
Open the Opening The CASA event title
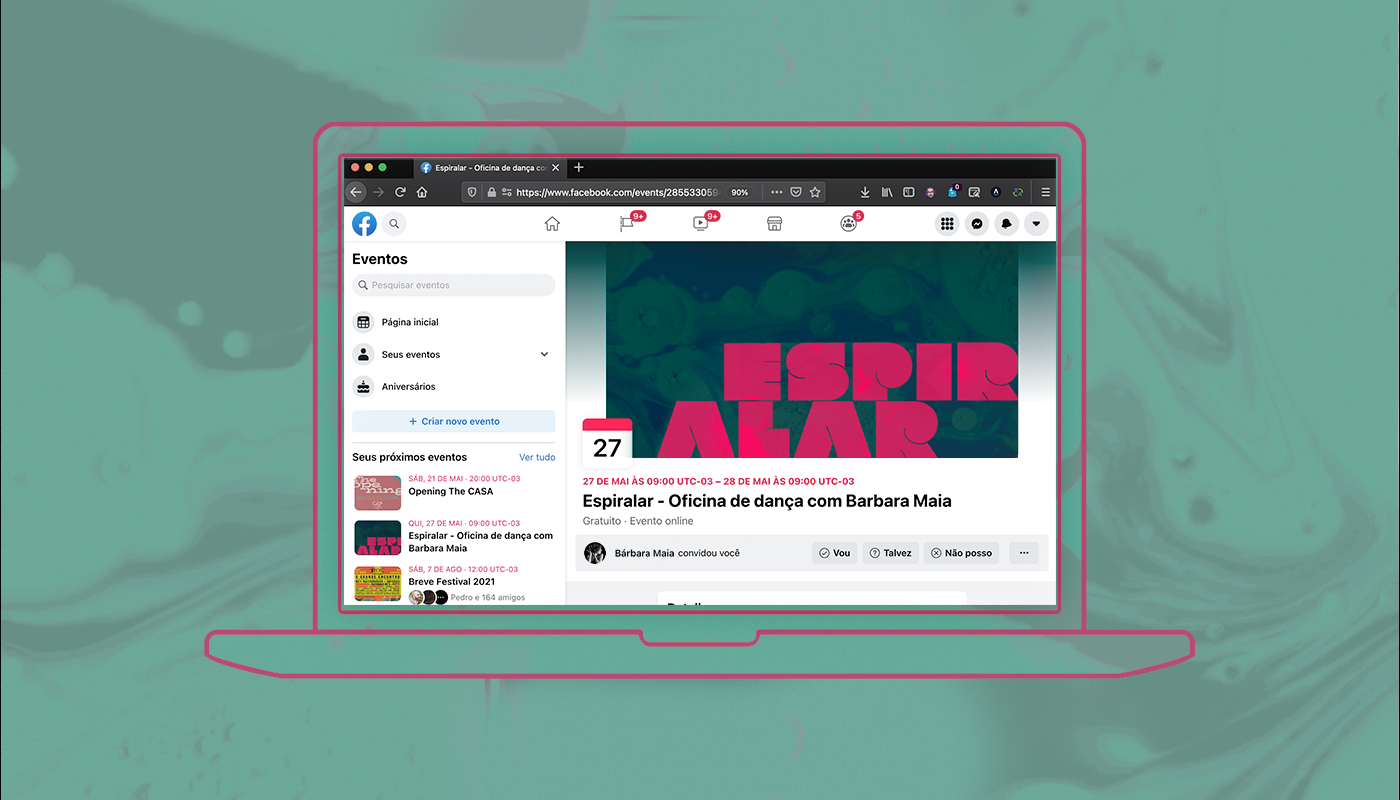click(x=450, y=491)
